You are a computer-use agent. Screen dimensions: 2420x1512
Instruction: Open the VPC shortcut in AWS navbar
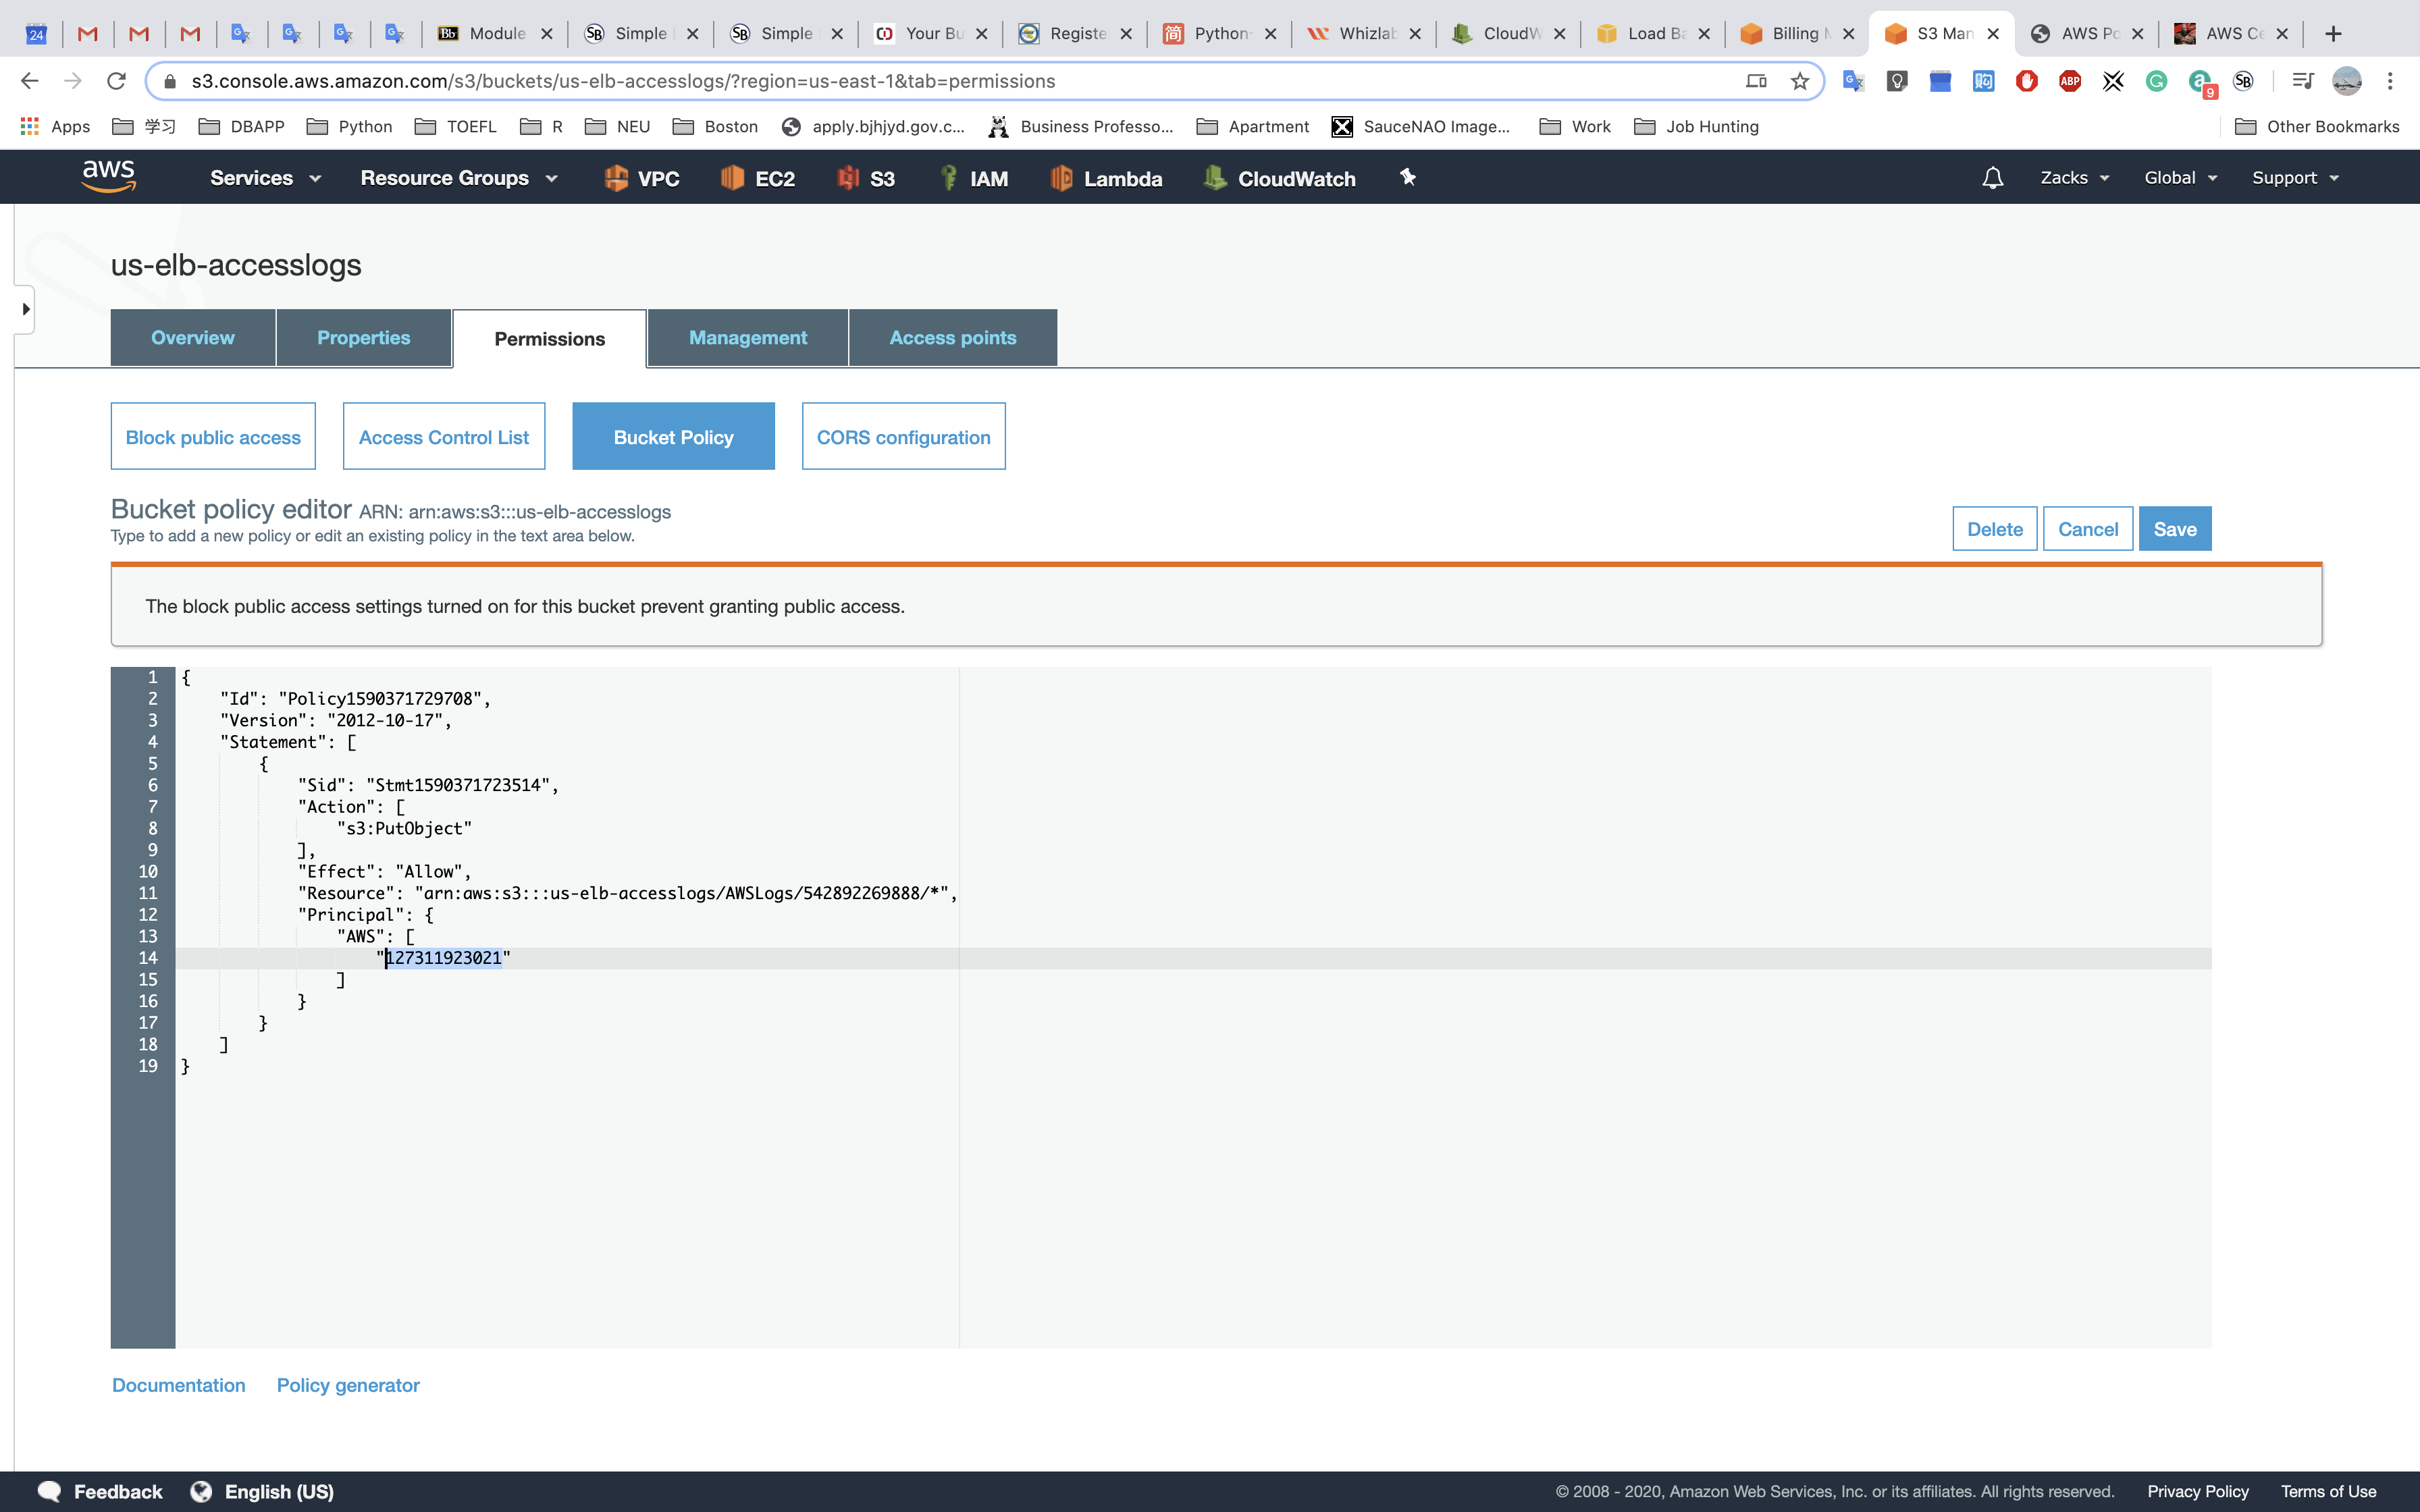642,178
